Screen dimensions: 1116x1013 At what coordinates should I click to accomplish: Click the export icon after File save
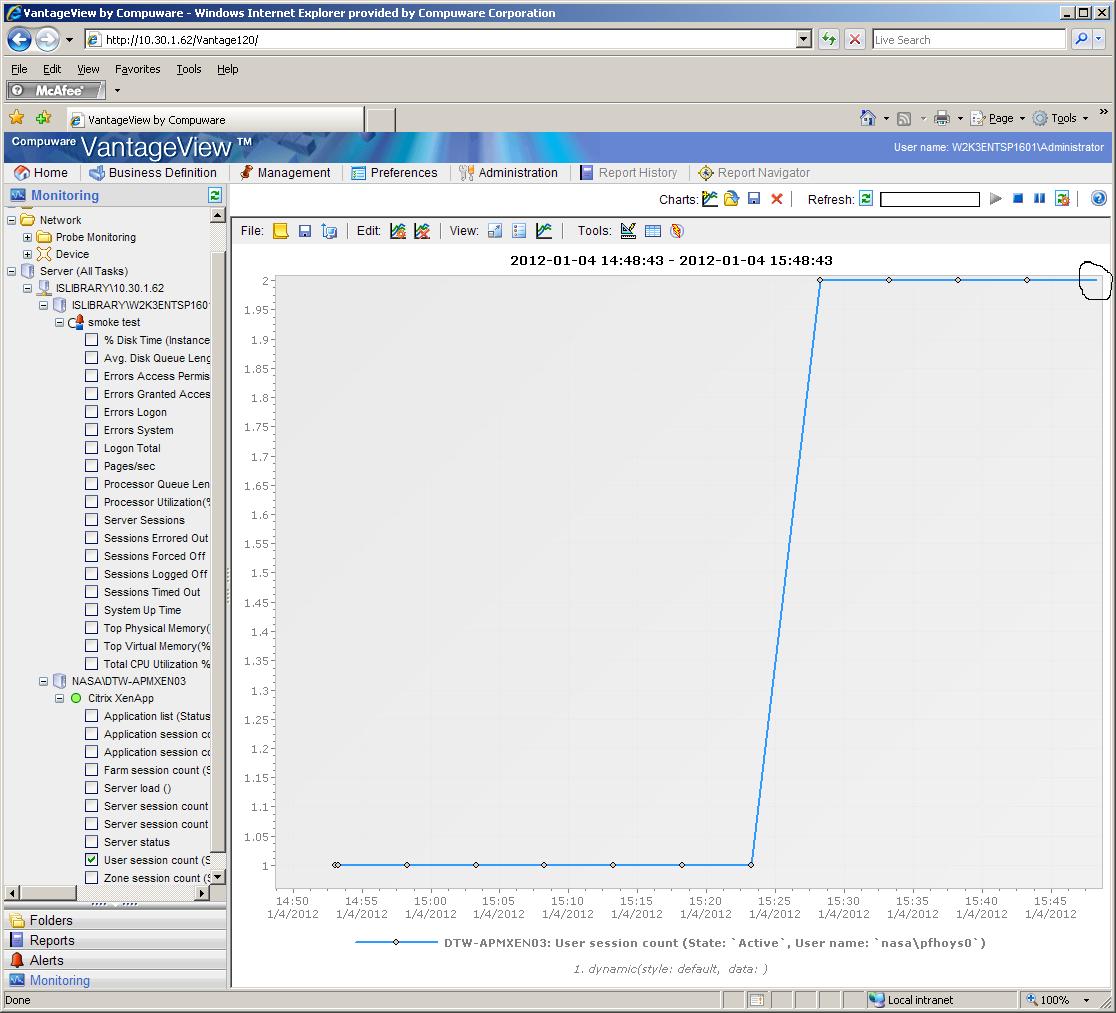click(x=329, y=231)
